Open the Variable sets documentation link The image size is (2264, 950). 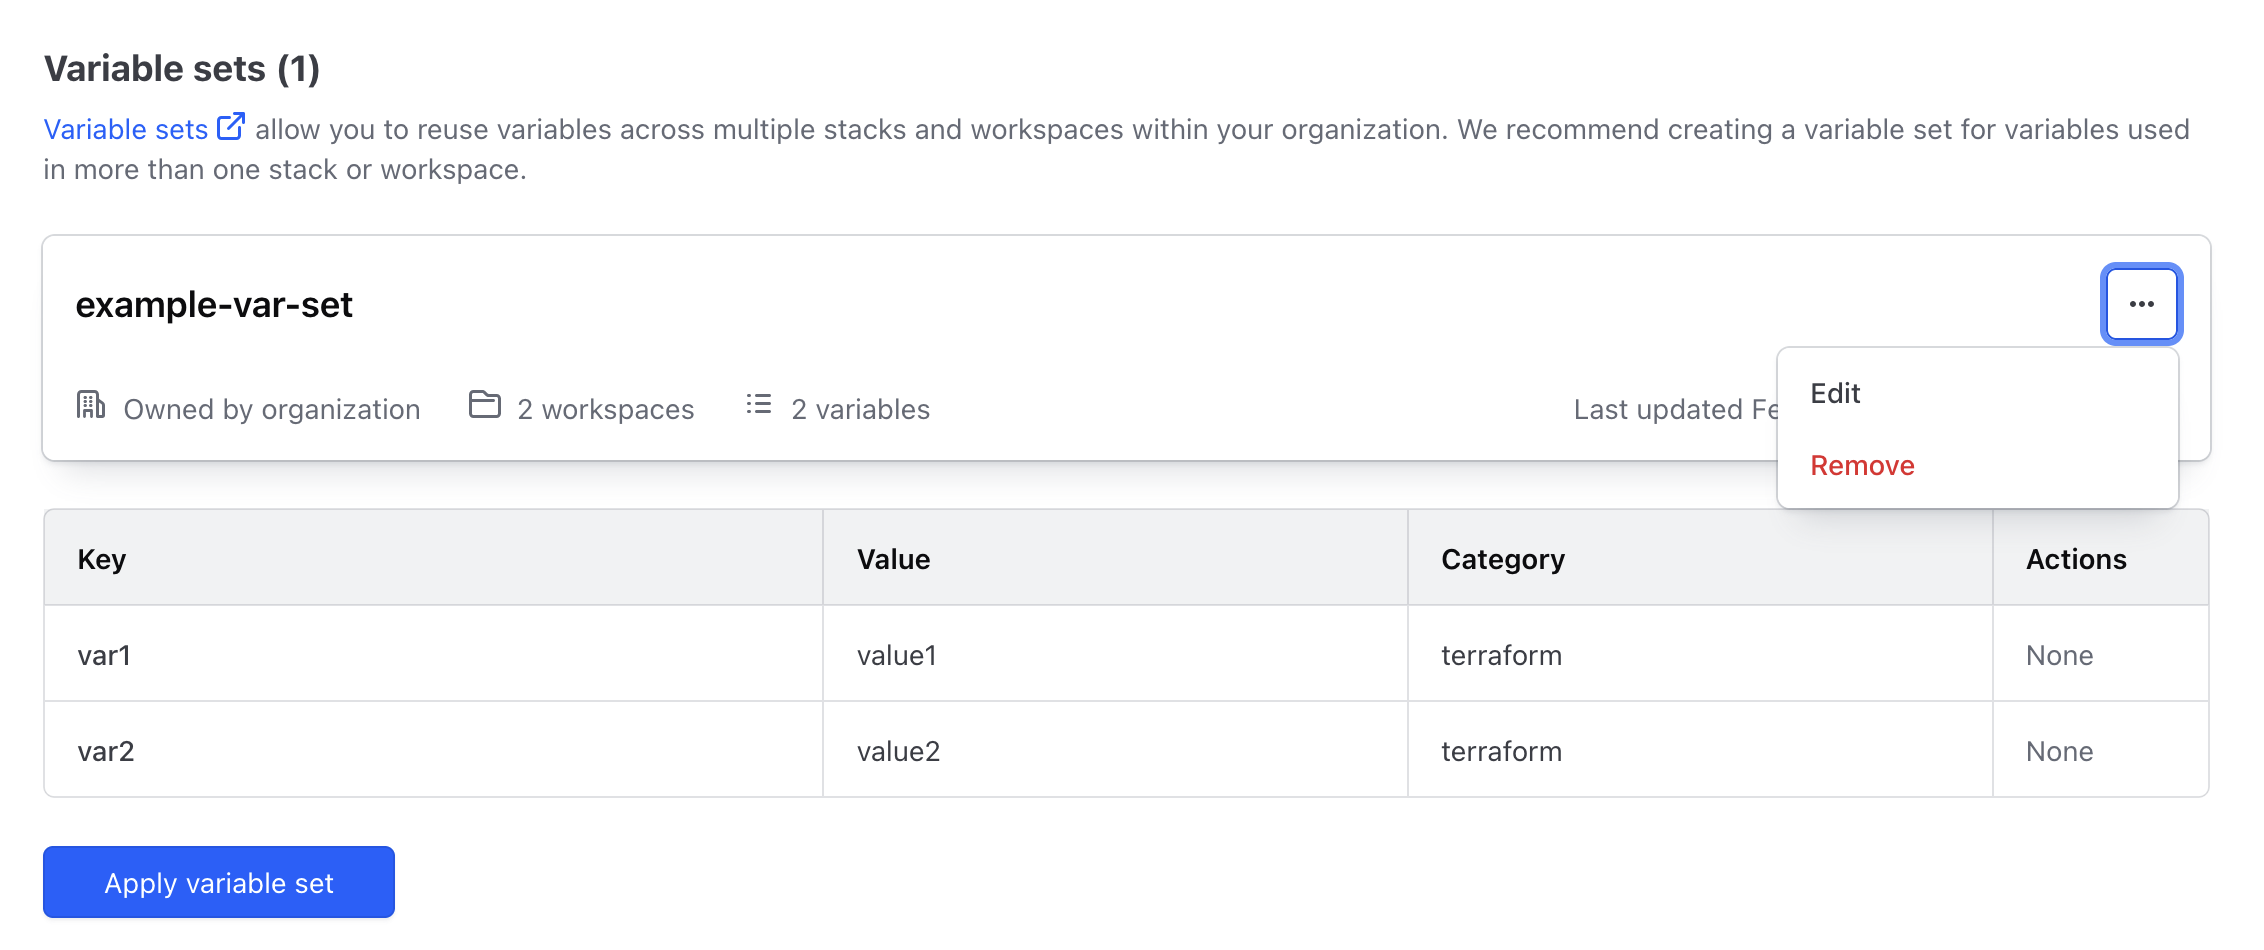(126, 130)
